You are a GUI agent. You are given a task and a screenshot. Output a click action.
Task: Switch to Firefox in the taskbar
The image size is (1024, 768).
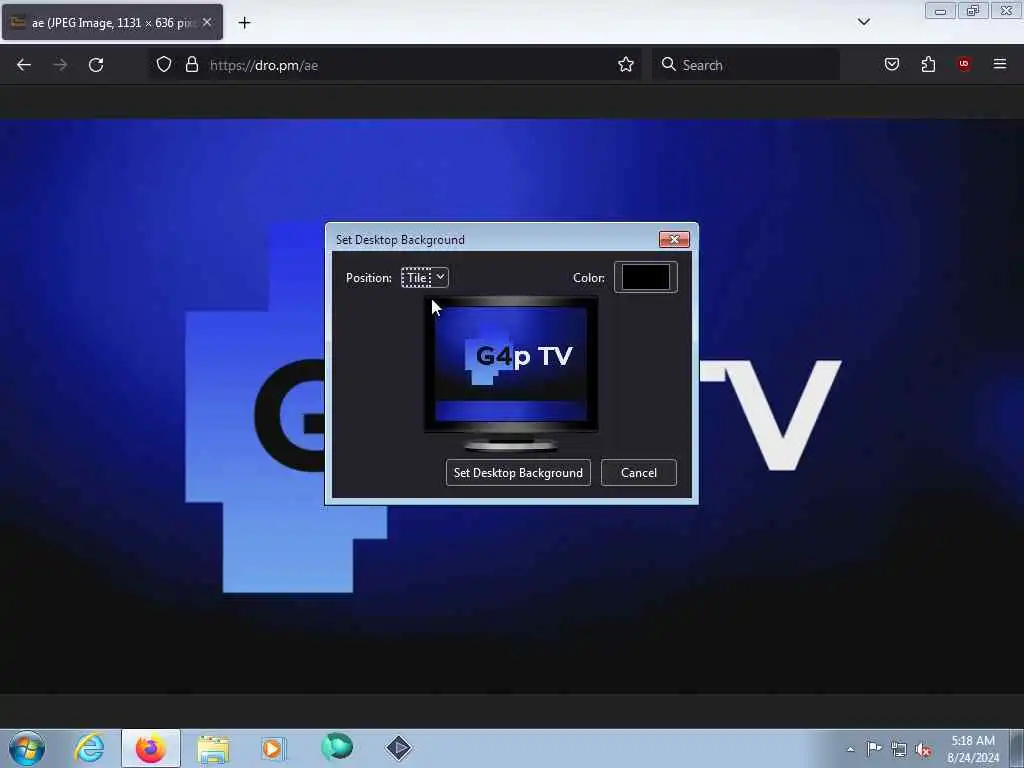pos(151,748)
